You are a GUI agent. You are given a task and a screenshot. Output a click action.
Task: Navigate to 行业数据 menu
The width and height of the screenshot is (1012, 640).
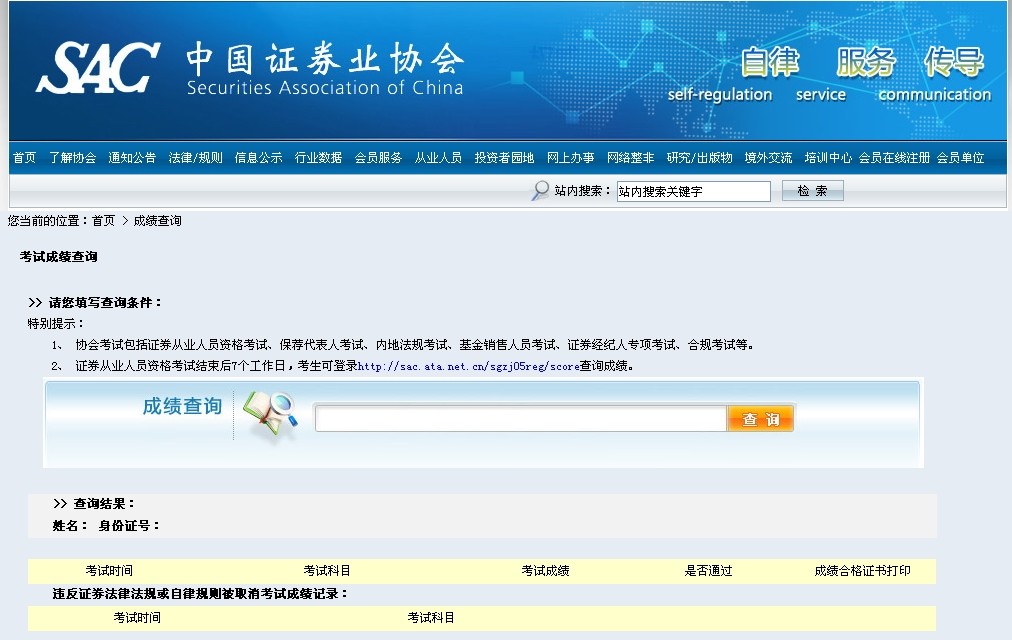[x=318, y=158]
